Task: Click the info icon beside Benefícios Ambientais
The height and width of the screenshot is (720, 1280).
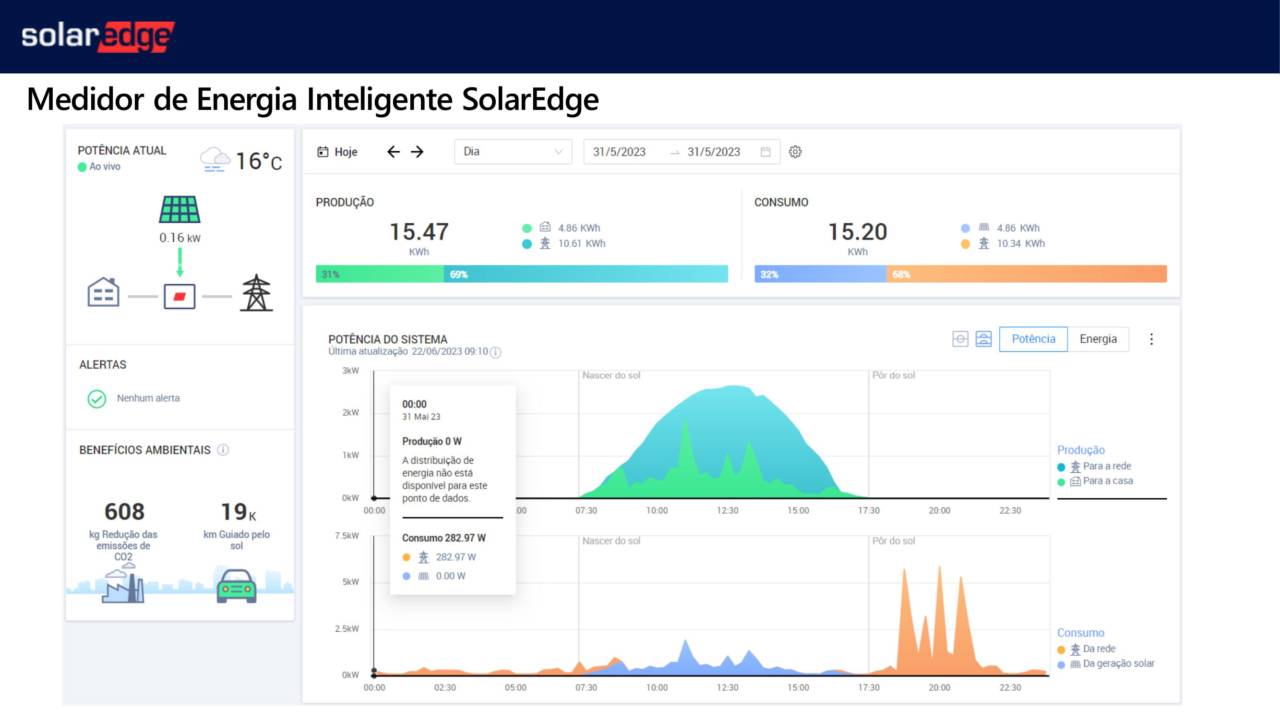Action: click(x=223, y=450)
